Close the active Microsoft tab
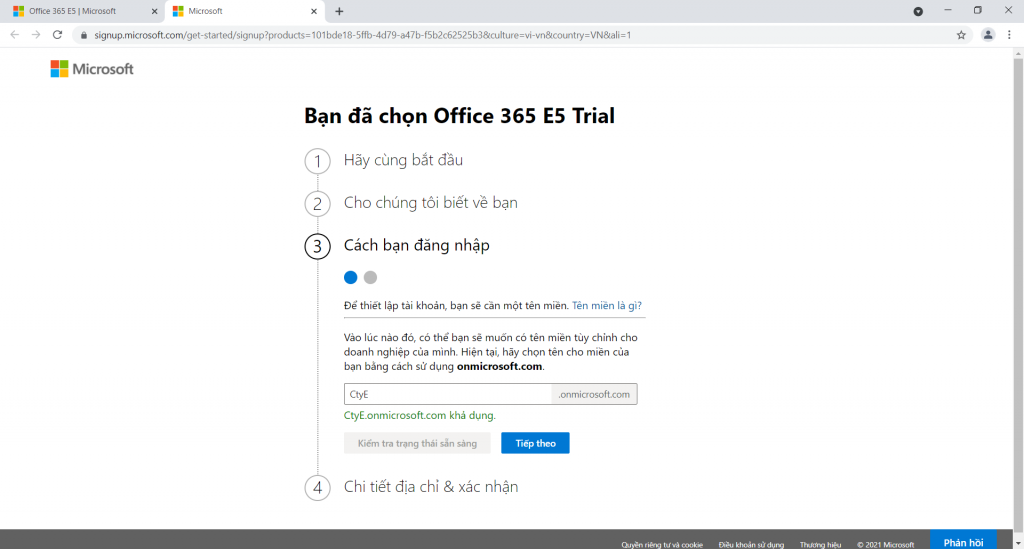The height and width of the screenshot is (549, 1024). click(314, 11)
